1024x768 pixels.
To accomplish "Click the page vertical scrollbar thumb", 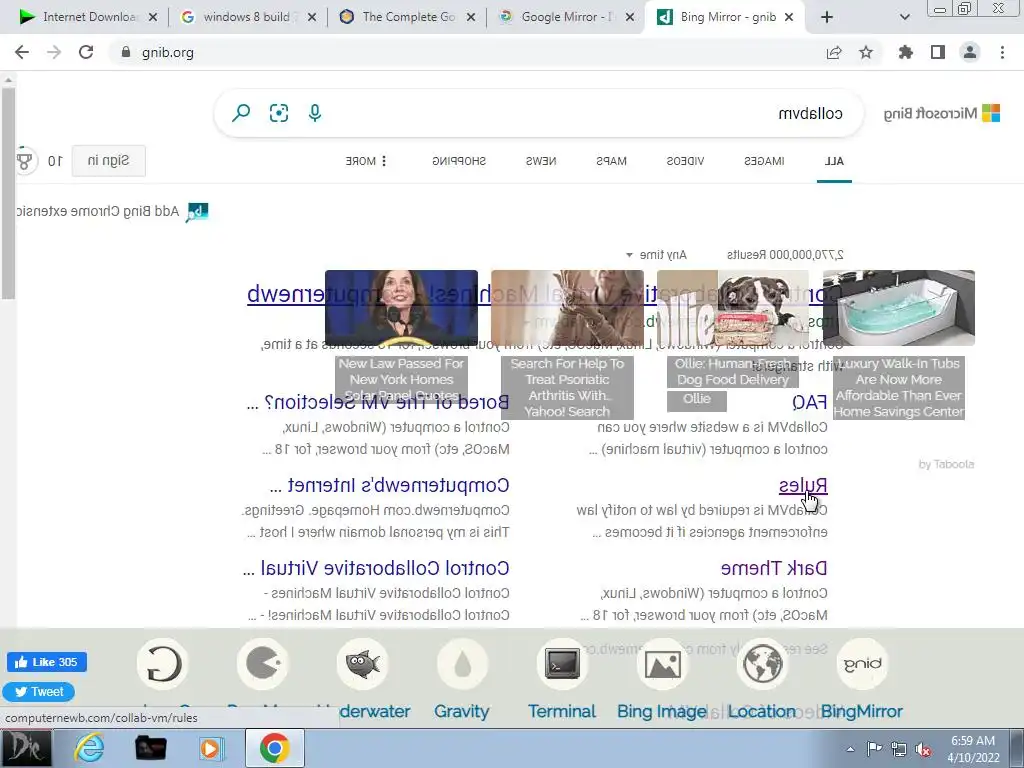I will (8, 194).
